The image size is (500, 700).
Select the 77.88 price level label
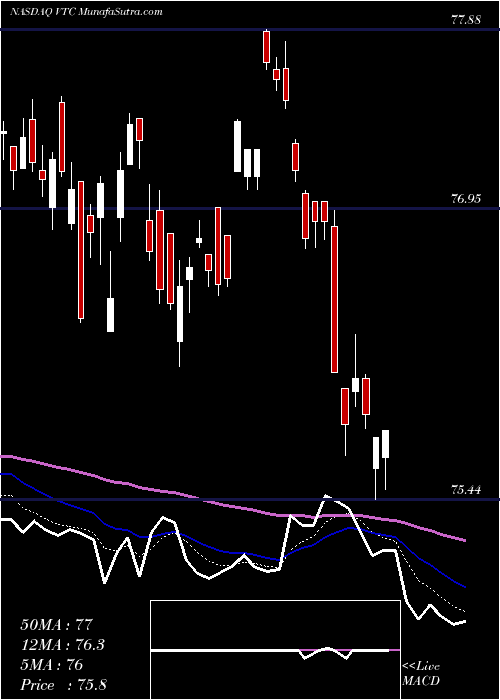[x=466, y=20]
